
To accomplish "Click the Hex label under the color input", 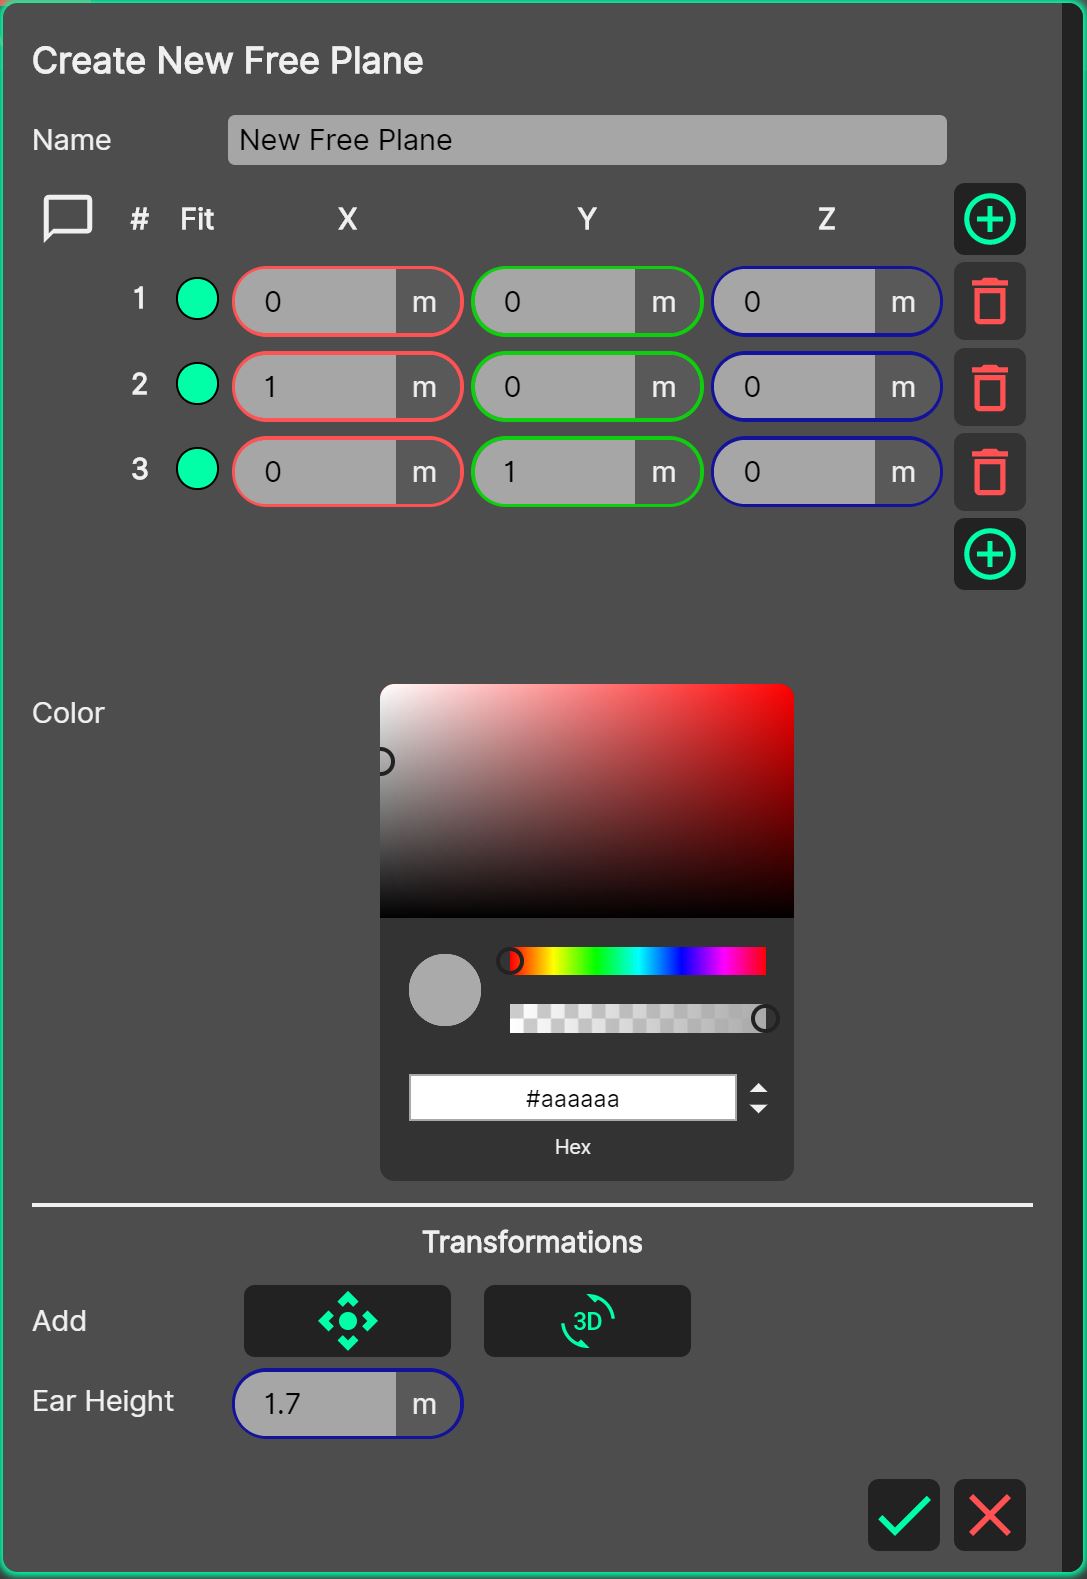I will point(573,1147).
